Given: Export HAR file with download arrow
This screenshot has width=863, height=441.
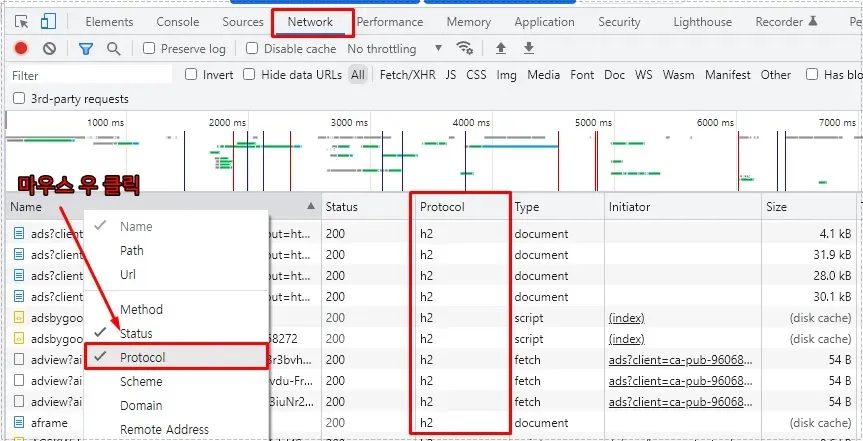Looking at the screenshot, I should pyautogui.click(x=528, y=48).
